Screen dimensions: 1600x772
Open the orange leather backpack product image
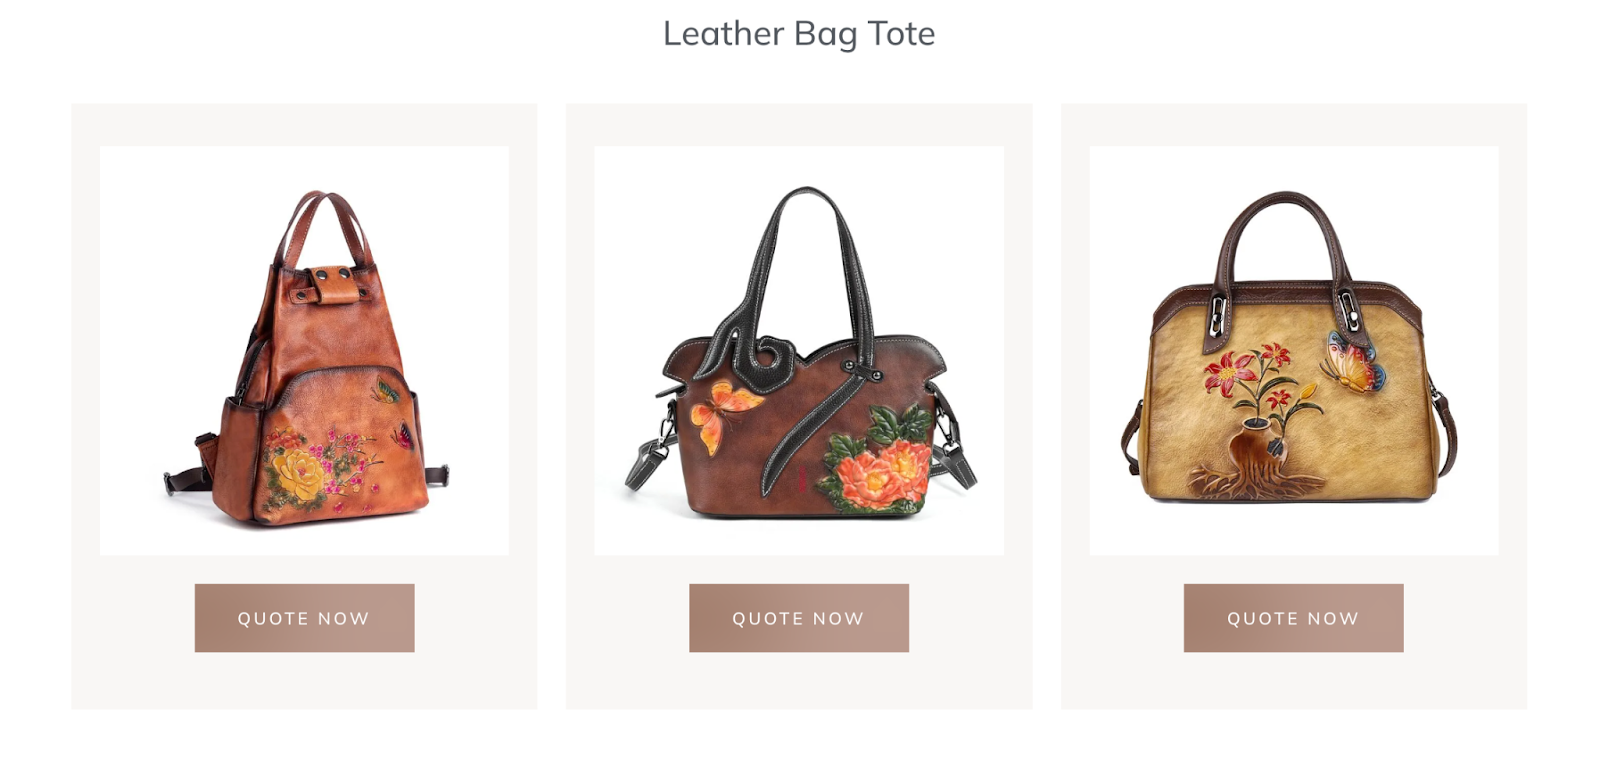coord(304,351)
